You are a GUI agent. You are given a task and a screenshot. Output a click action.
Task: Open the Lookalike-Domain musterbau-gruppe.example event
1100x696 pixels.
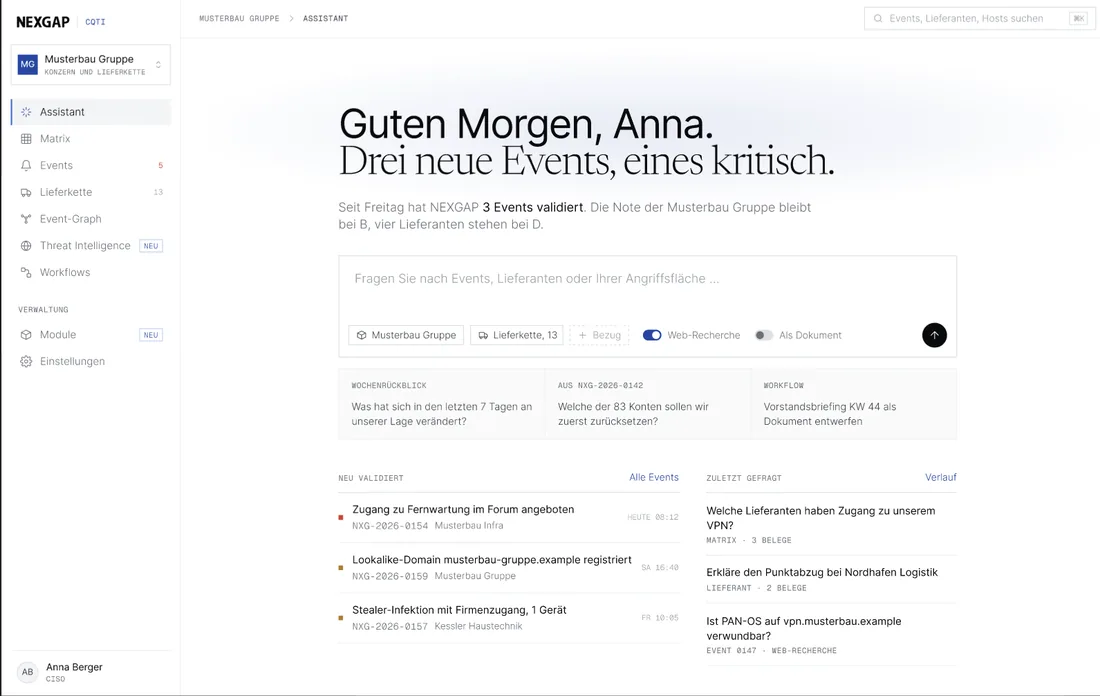coord(509,568)
